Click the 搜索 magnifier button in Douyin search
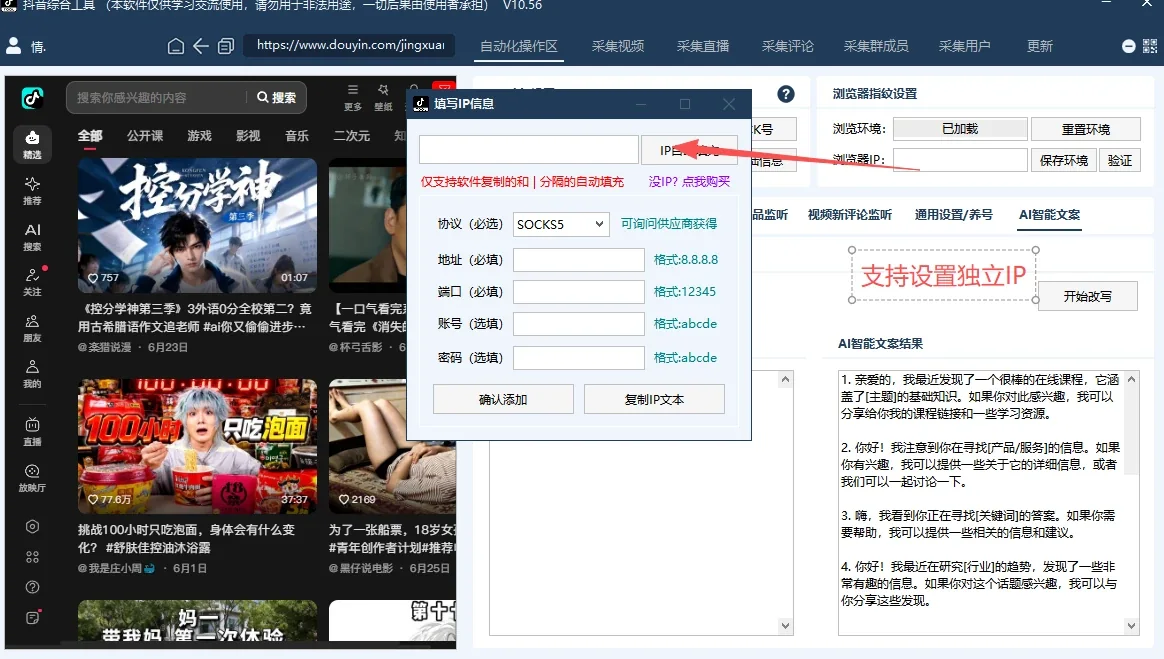 (276, 97)
